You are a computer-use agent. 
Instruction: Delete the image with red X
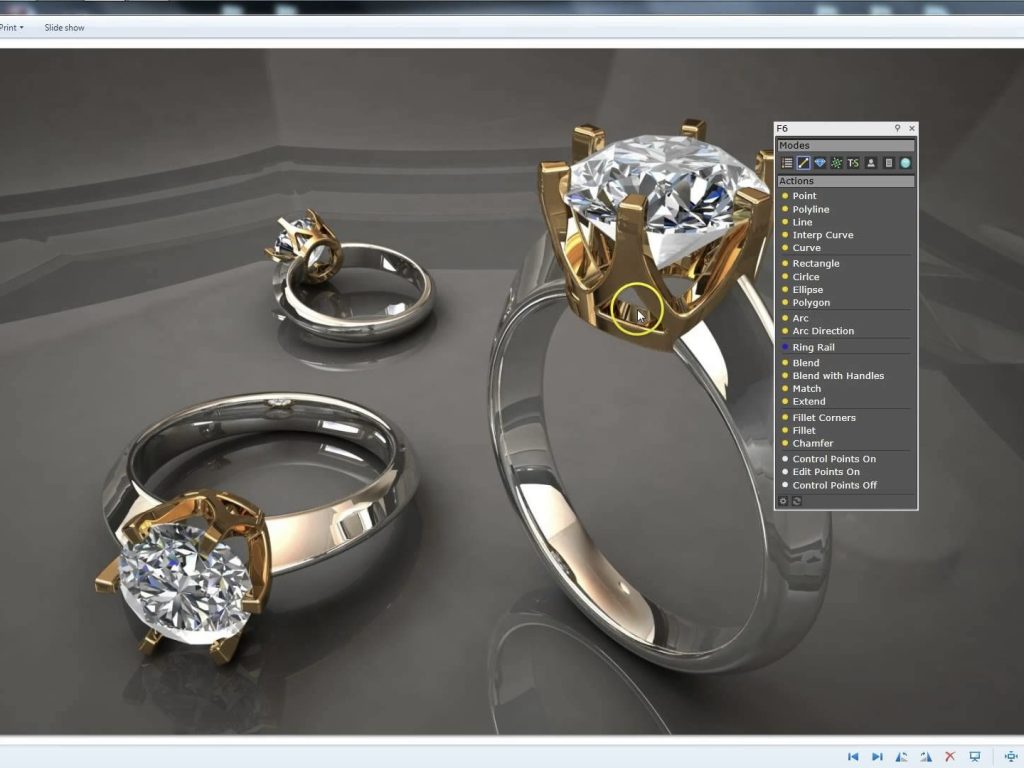[950, 757]
